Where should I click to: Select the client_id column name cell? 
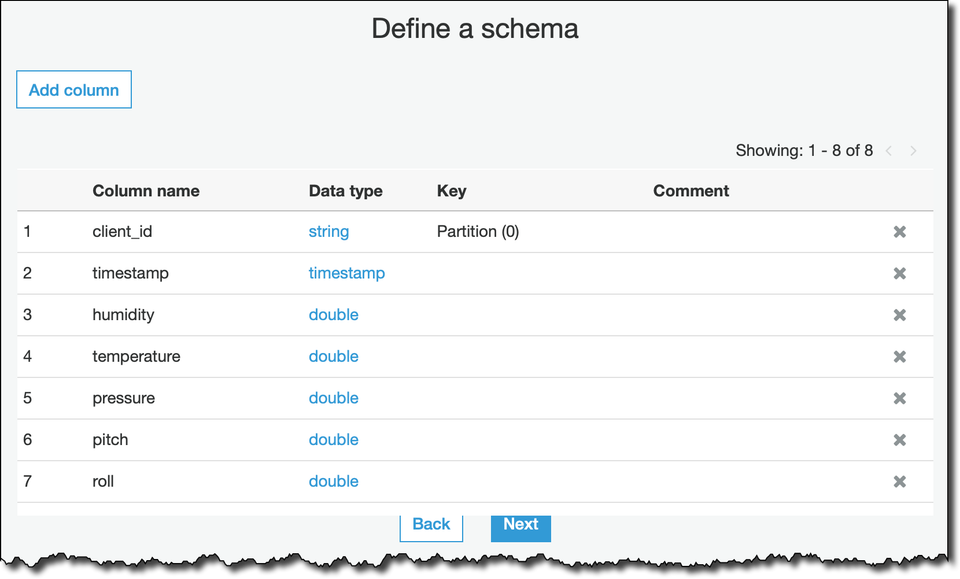point(122,232)
